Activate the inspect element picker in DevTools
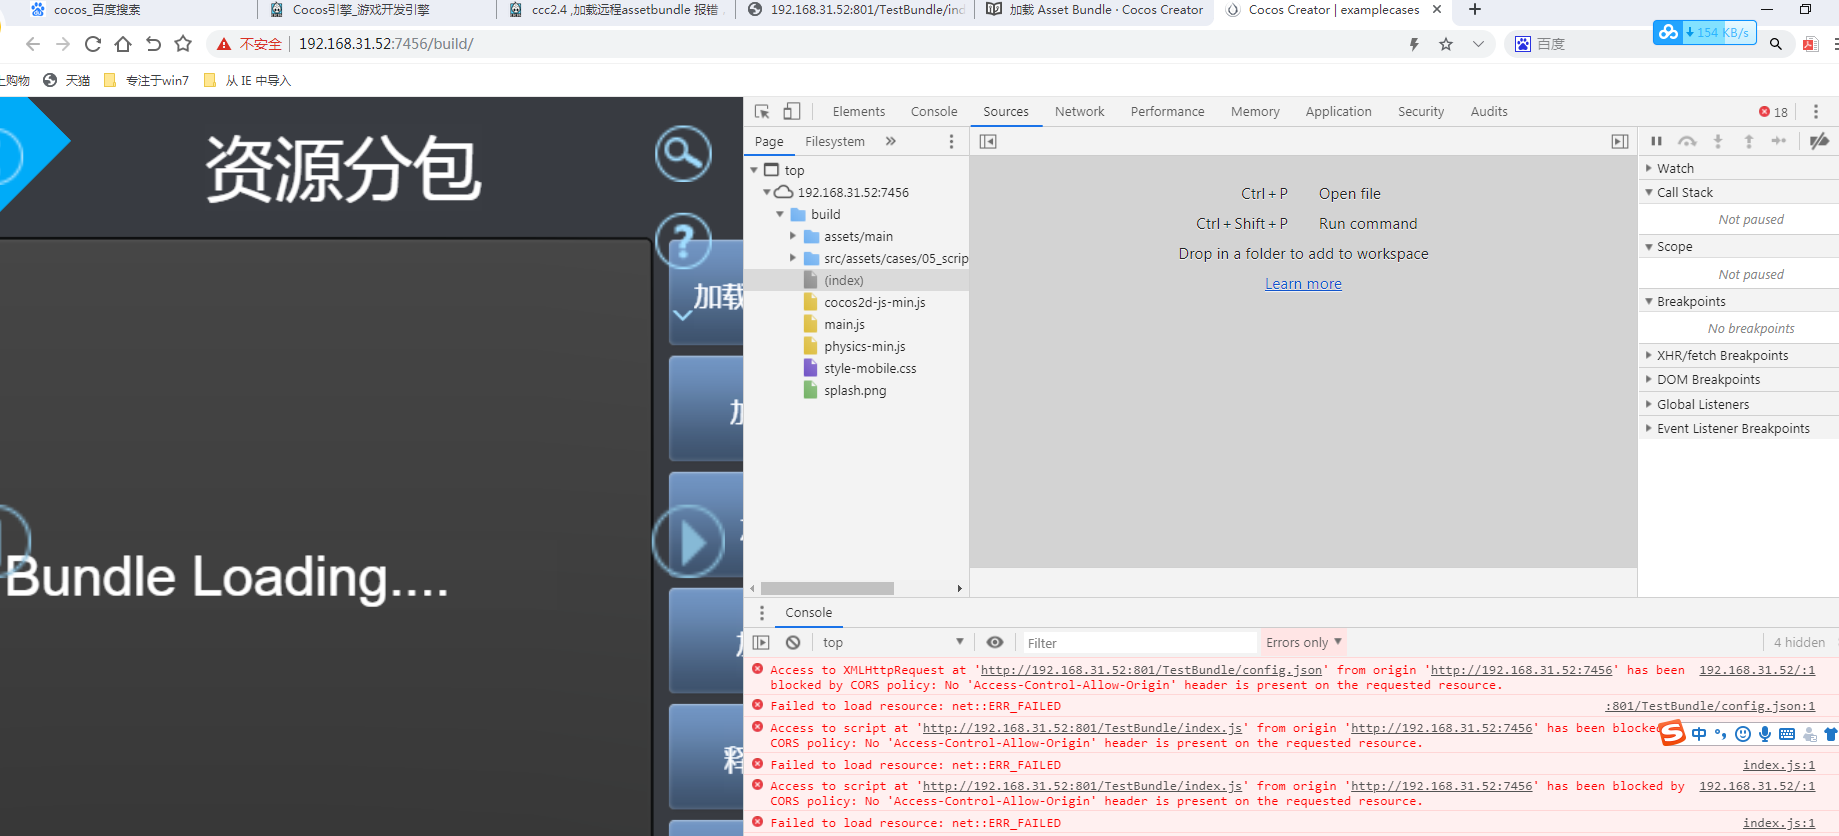This screenshot has width=1839, height=836. (x=762, y=112)
